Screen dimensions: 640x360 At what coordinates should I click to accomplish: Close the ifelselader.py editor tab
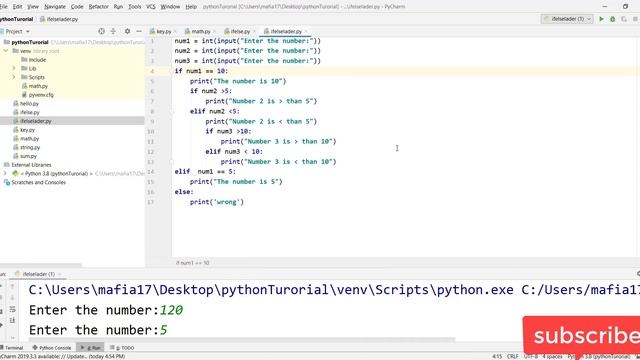click(x=306, y=31)
